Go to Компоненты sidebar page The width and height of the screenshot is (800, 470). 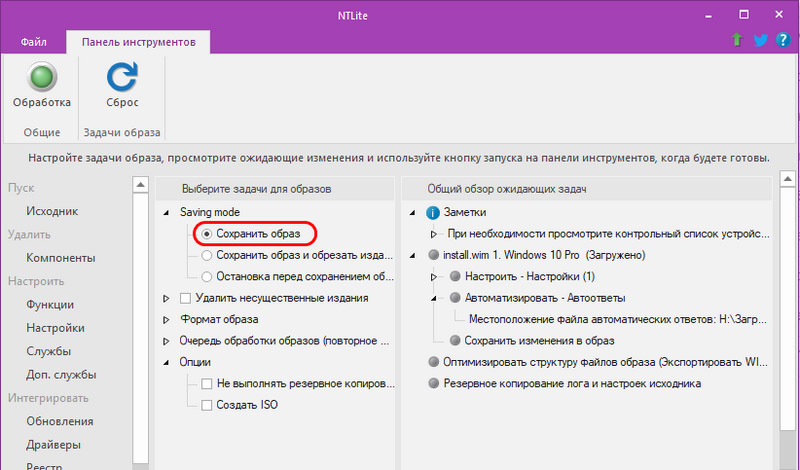click(61, 258)
